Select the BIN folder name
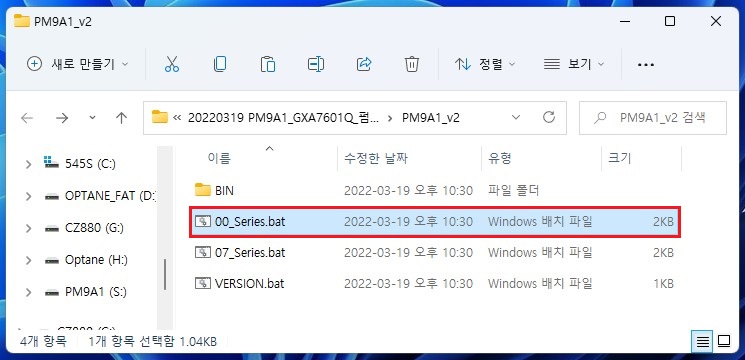Viewport: 745px width, 360px height. 224,190
